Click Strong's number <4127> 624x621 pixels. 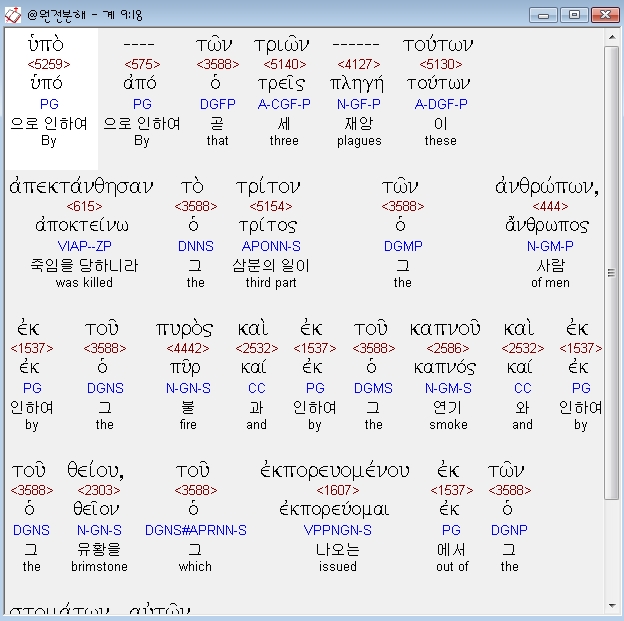359,64
